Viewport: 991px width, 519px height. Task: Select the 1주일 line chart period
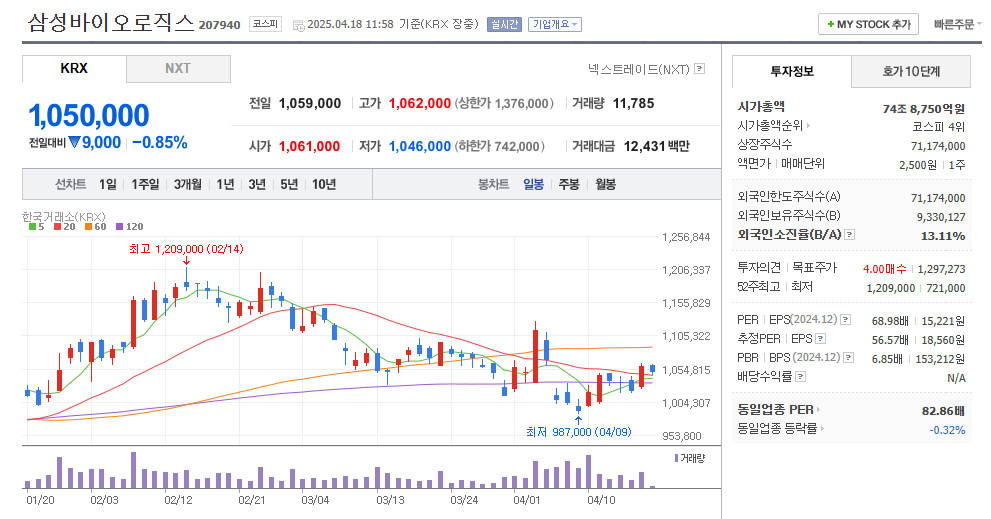[145, 184]
